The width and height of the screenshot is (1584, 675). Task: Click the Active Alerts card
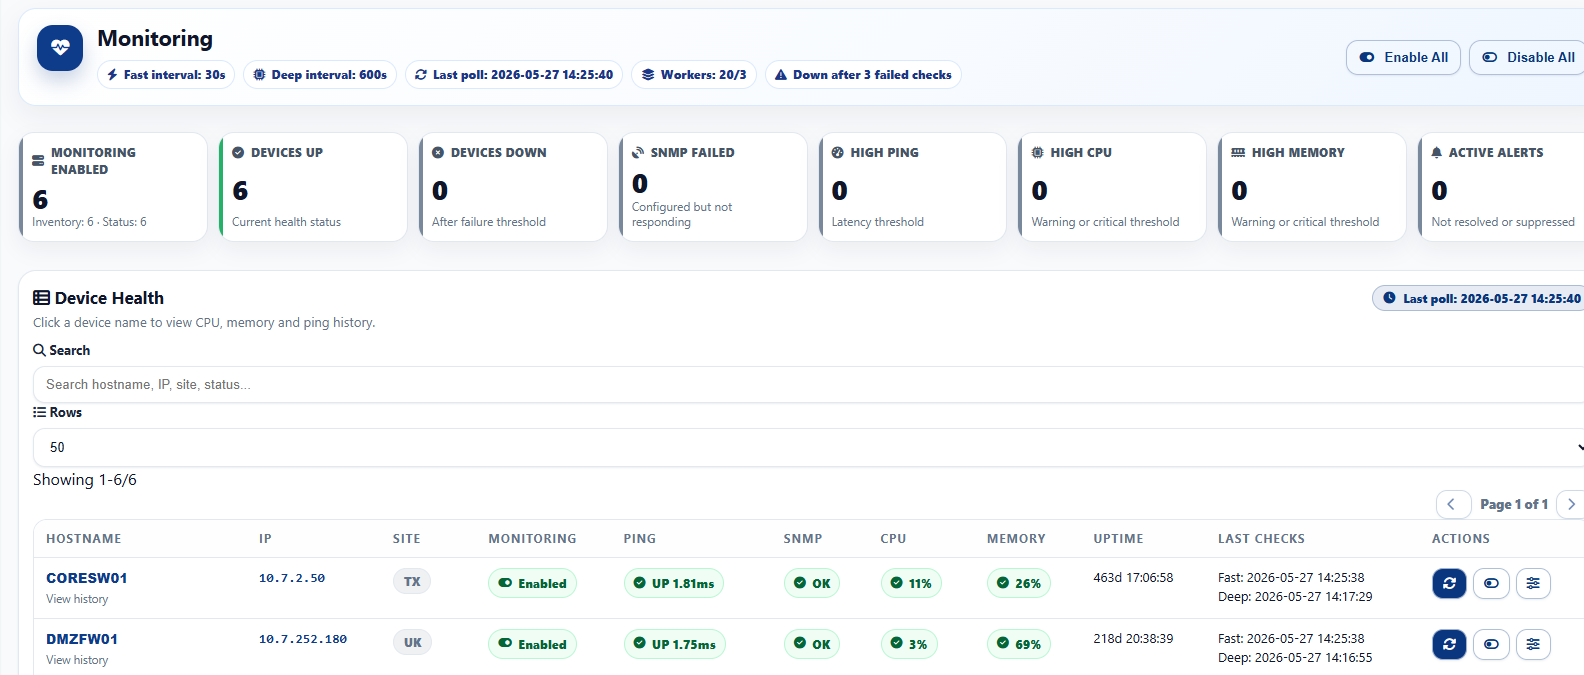pos(1502,187)
